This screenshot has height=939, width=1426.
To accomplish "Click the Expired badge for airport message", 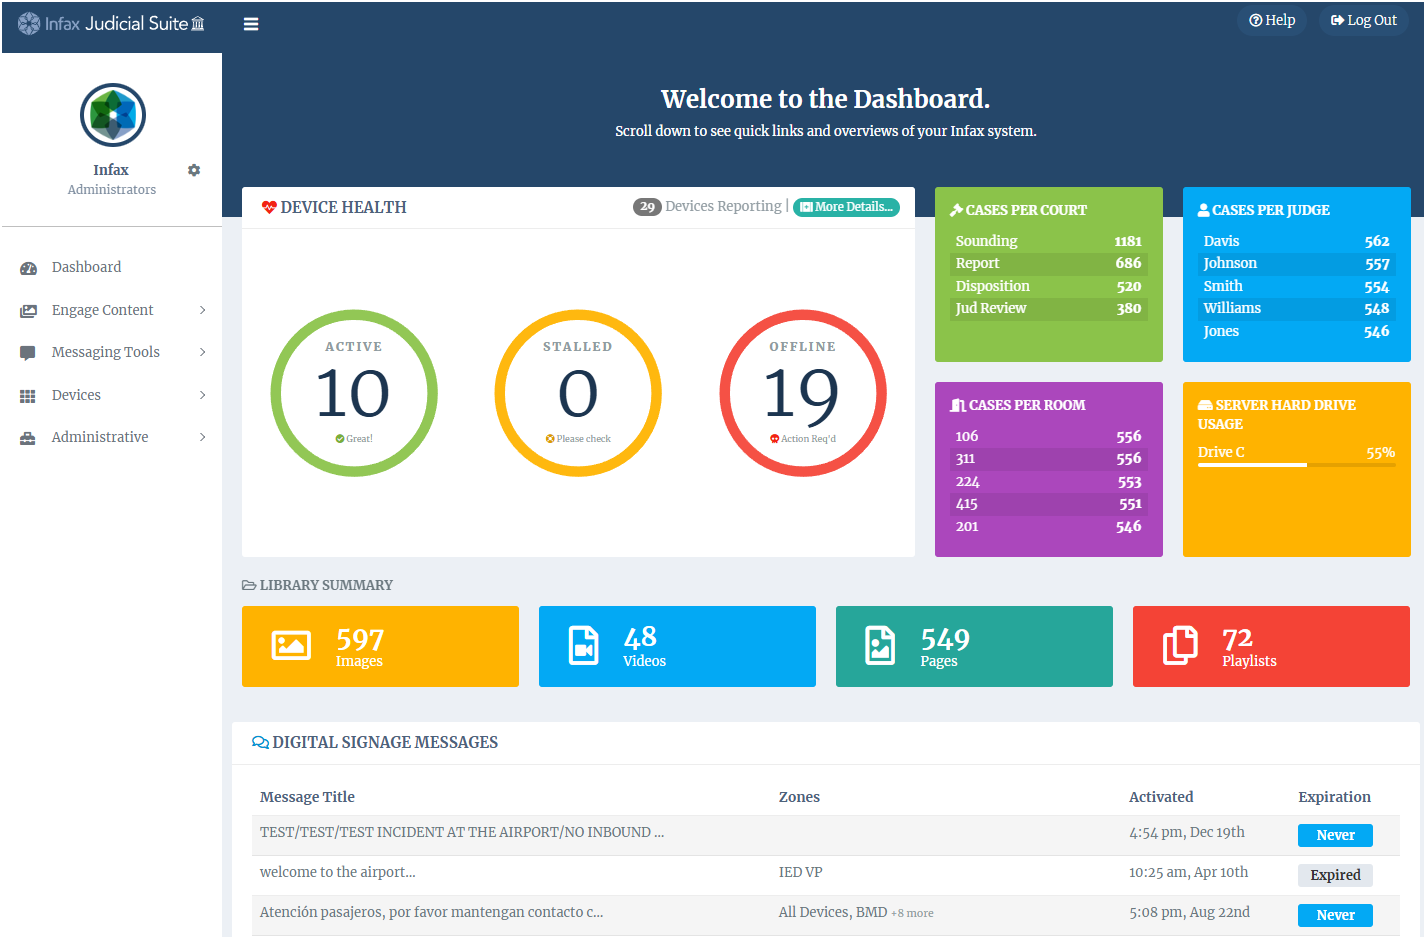I will 1335,875.
